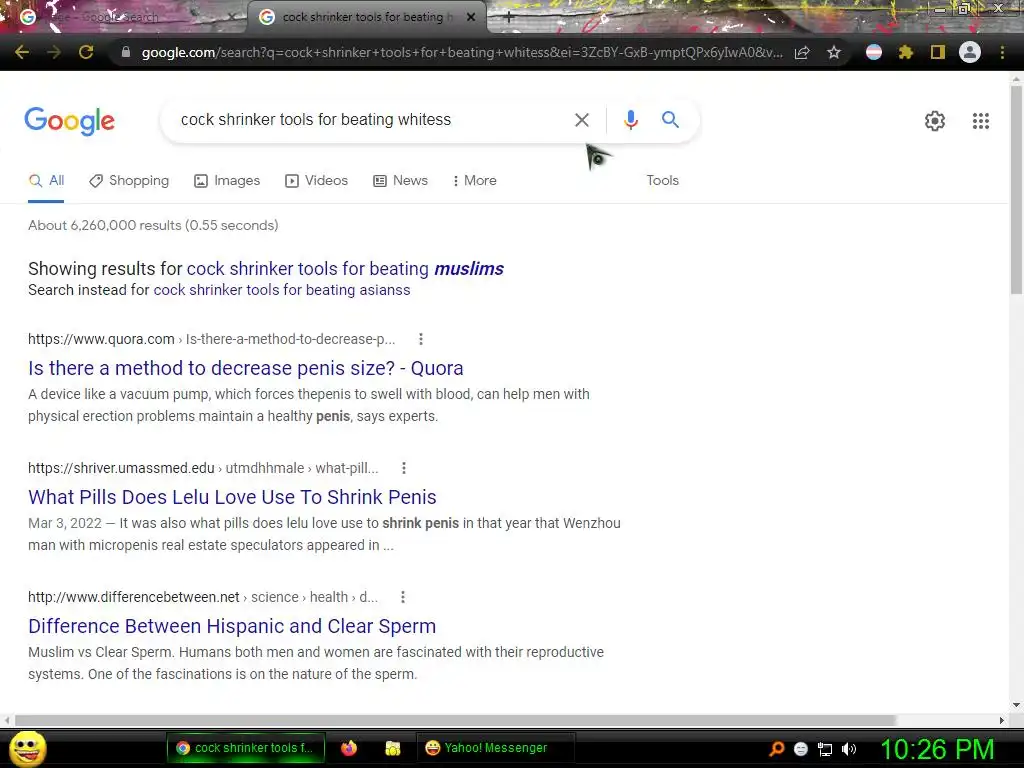Switch to Shopping results
The height and width of the screenshot is (768, 1024).
point(129,181)
